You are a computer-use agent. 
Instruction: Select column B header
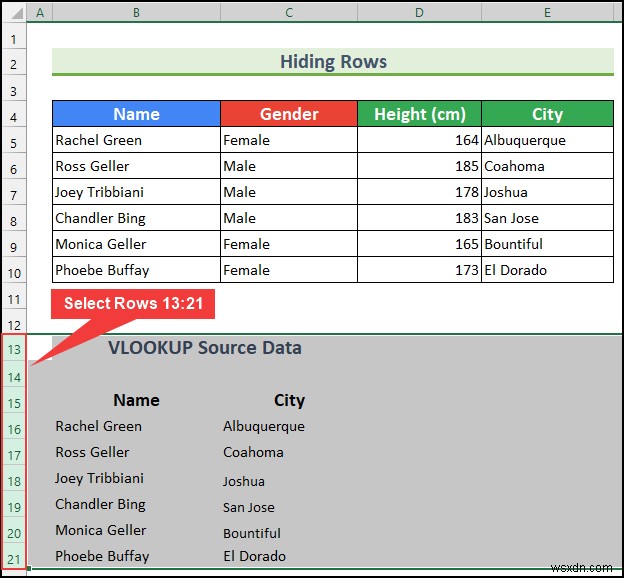coord(136,13)
